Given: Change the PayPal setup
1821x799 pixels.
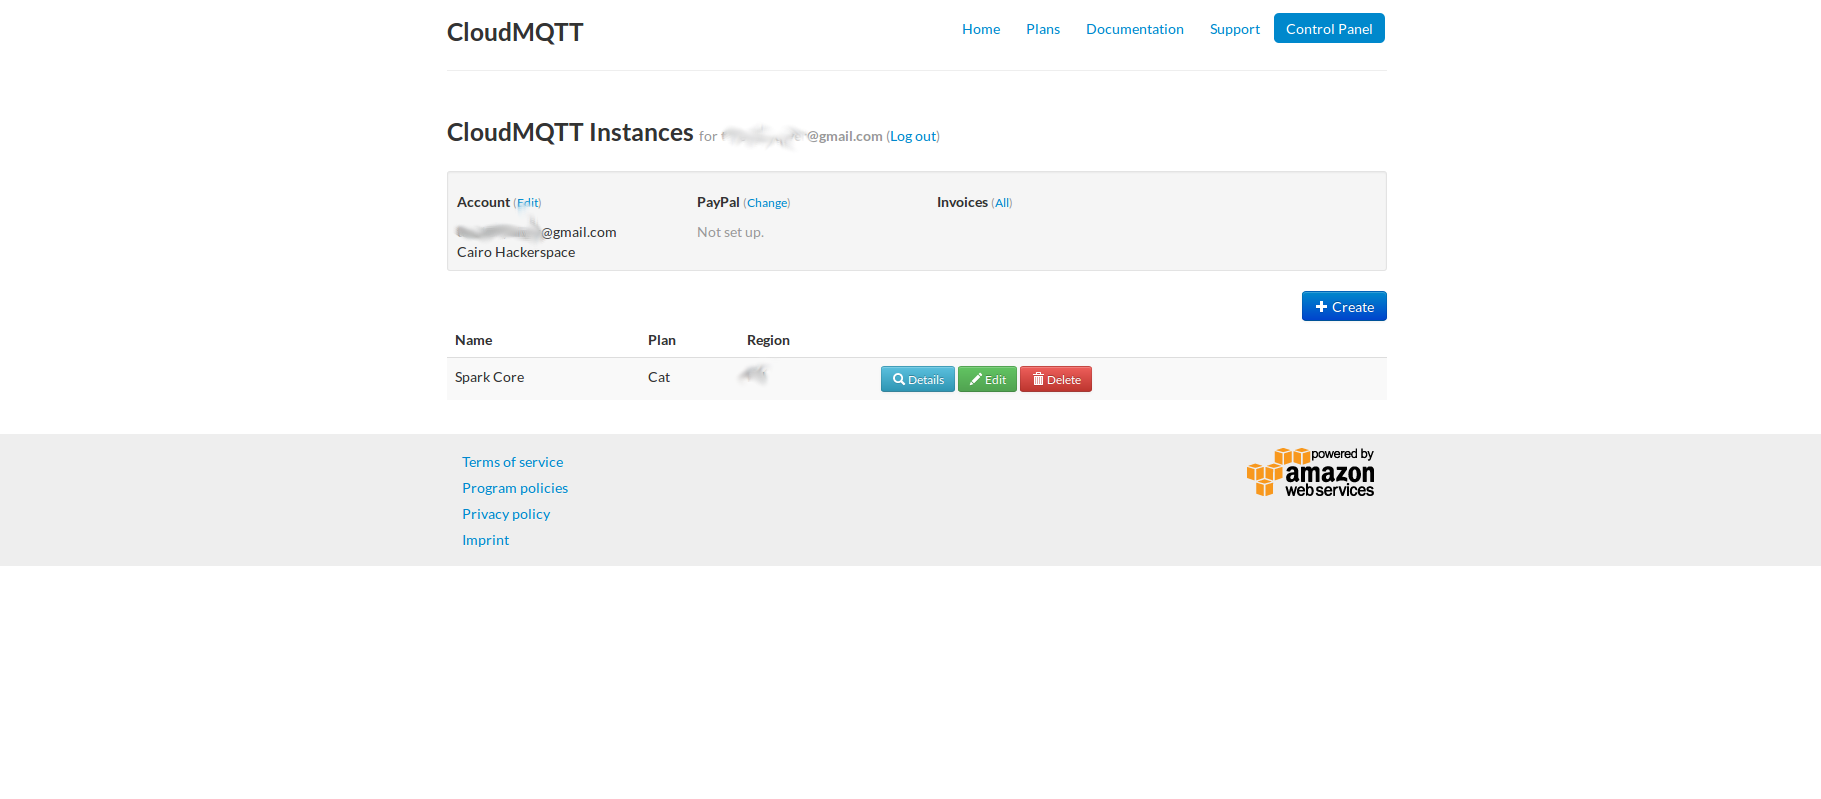Looking at the screenshot, I should pos(767,203).
